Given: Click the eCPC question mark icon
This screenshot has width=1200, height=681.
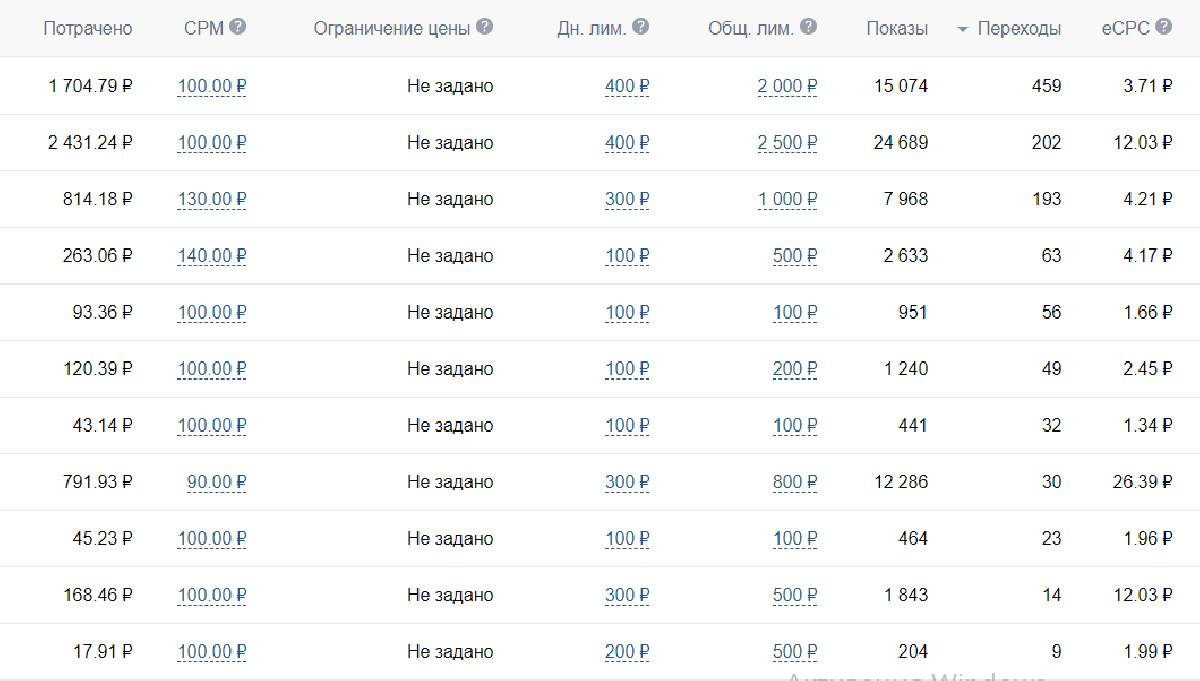Looking at the screenshot, I should coord(1163,27).
